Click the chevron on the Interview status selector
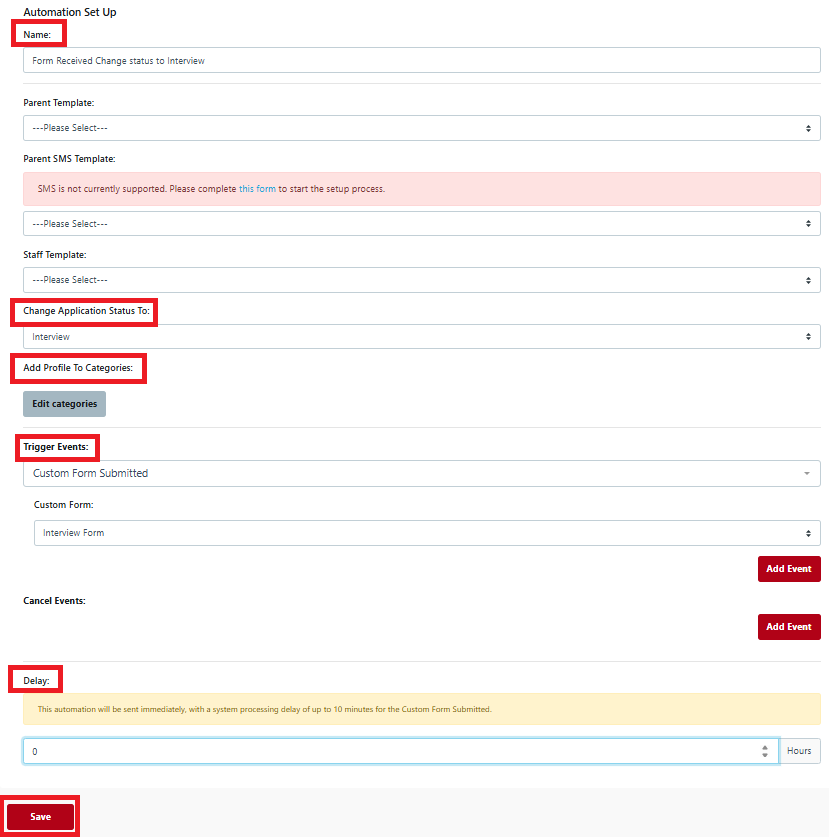The height and width of the screenshot is (837, 829). click(808, 336)
